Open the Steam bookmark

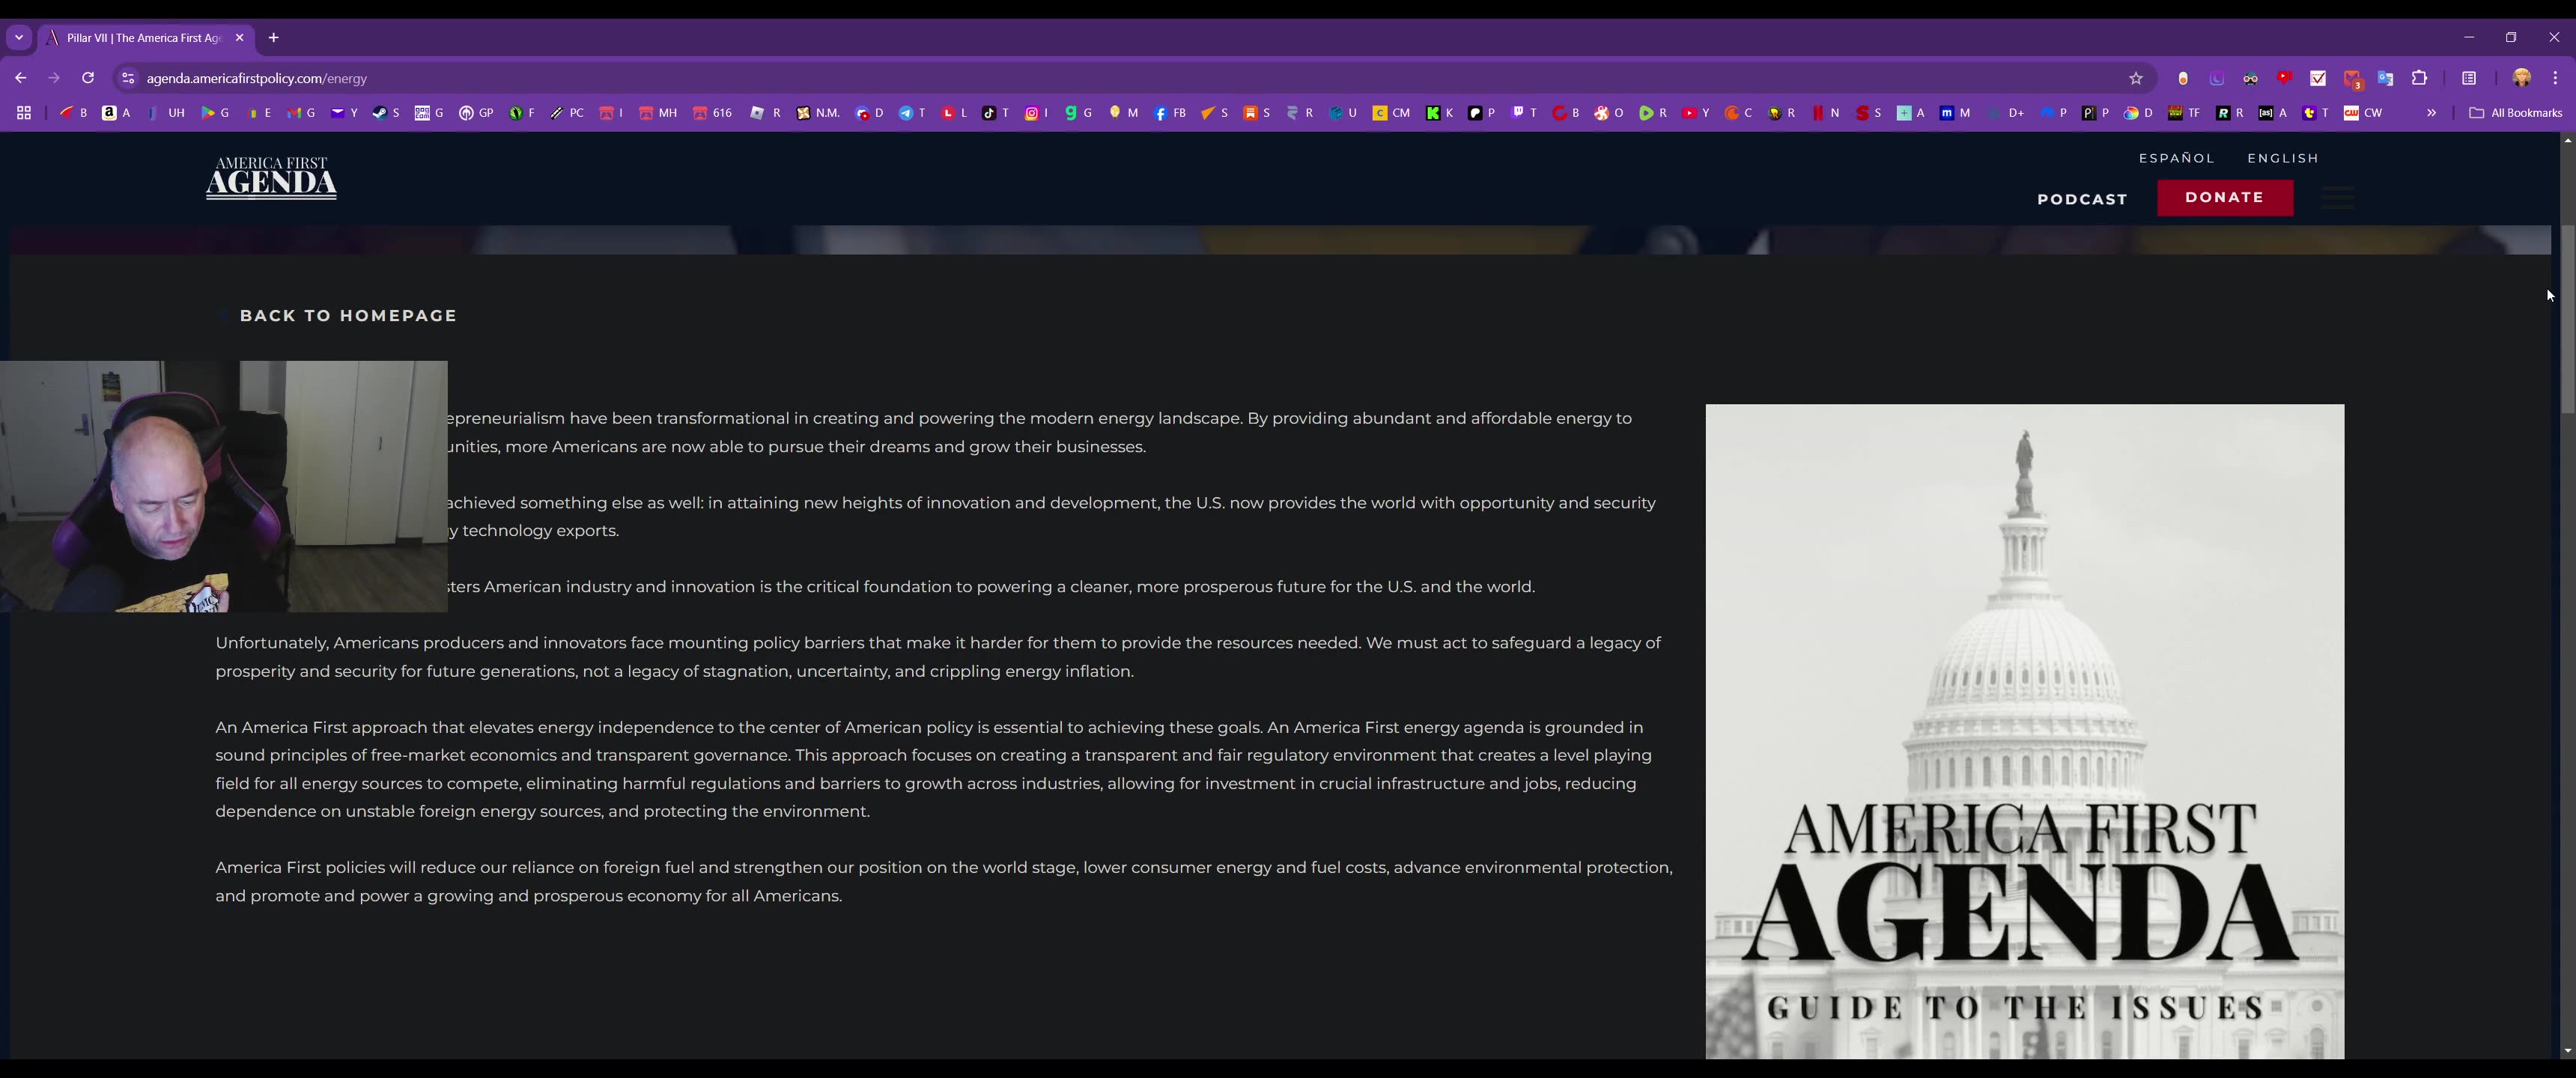pos(381,113)
